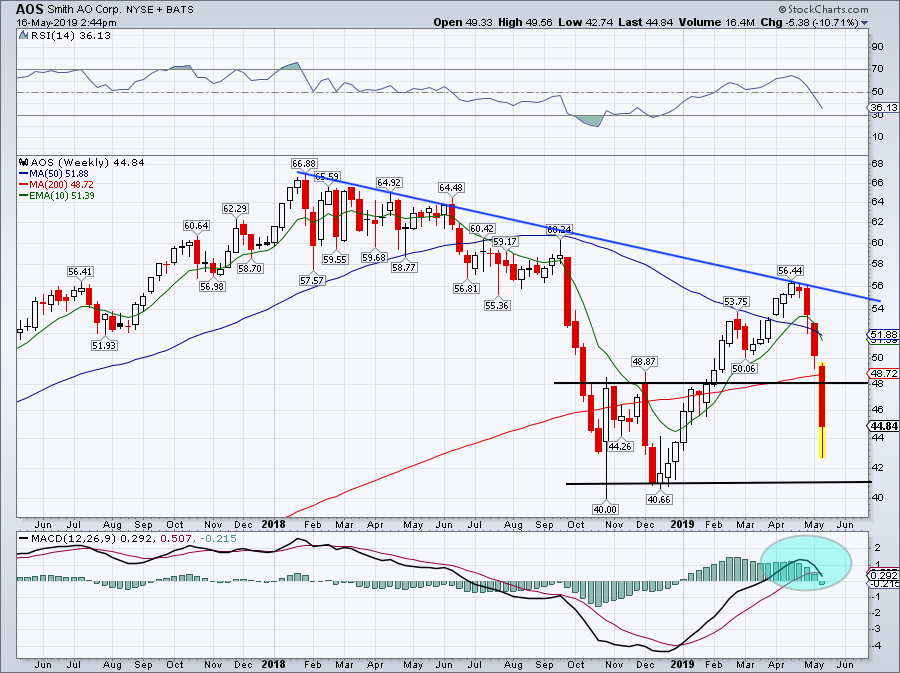
Task: Open the StockCharts.com watermark link
Action: click(x=823, y=9)
